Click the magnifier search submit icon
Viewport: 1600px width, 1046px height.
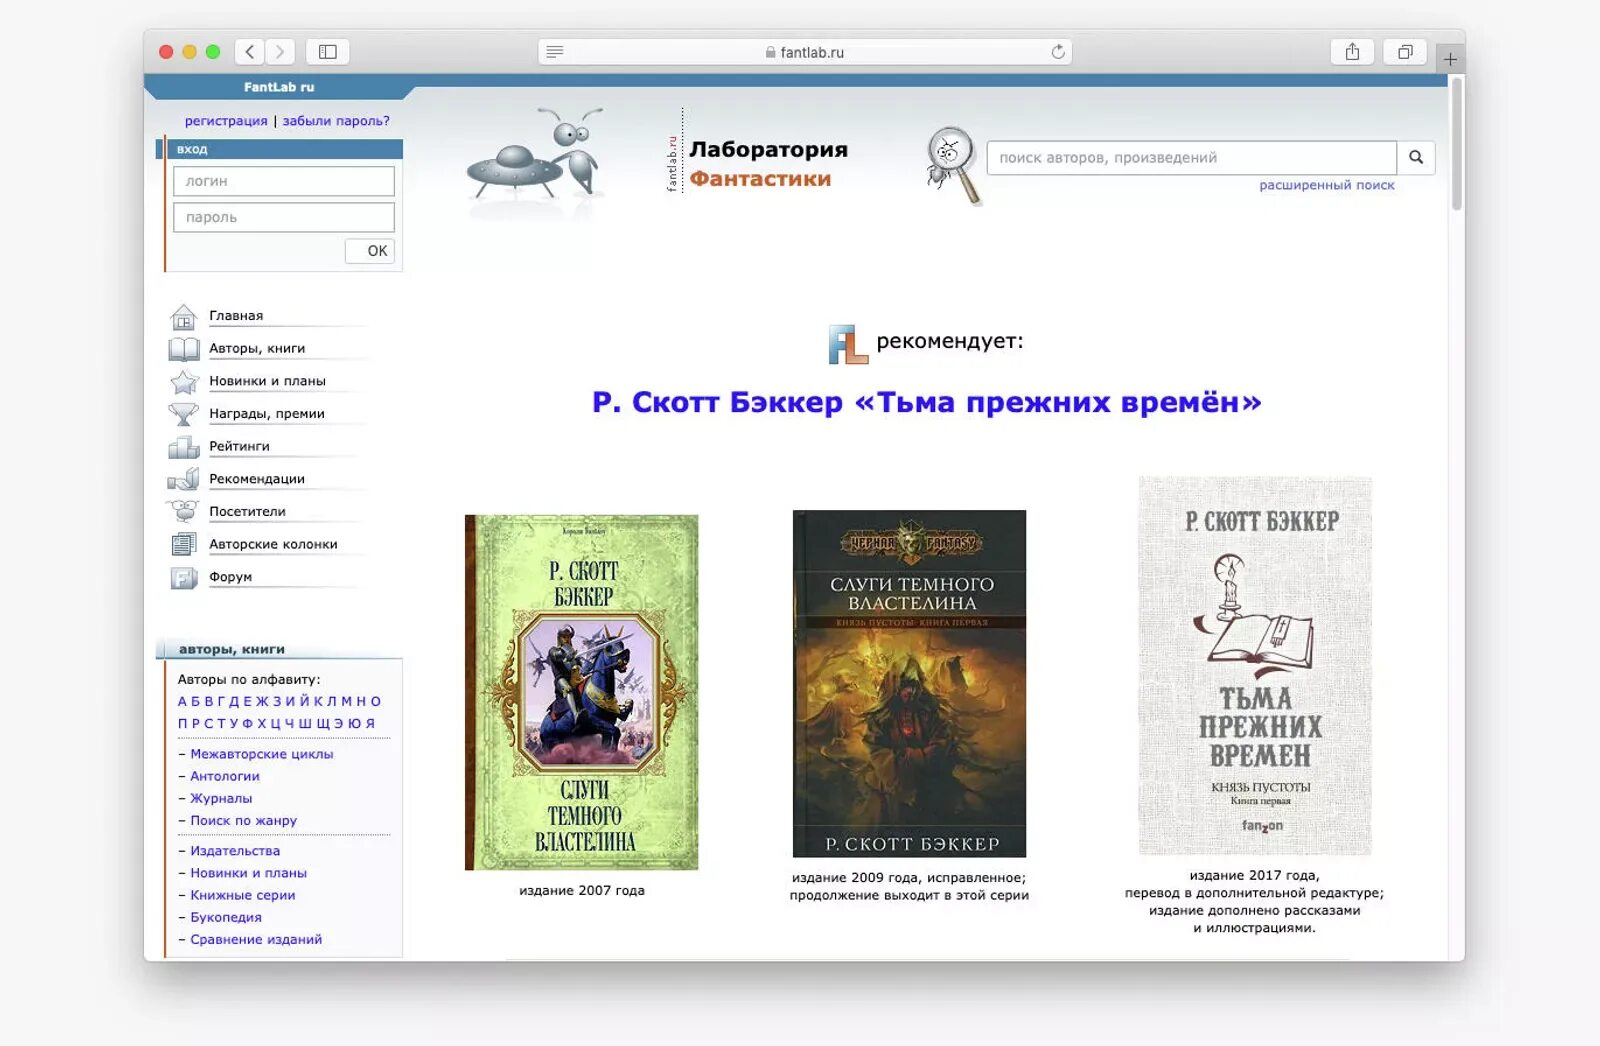point(1416,157)
